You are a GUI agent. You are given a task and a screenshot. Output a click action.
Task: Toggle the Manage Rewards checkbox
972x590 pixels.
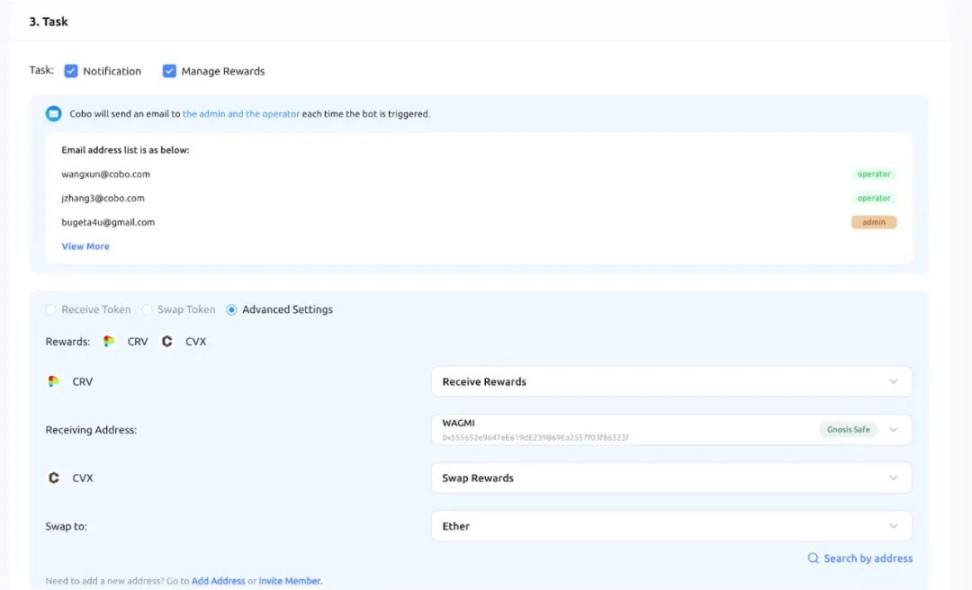[169, 71]
